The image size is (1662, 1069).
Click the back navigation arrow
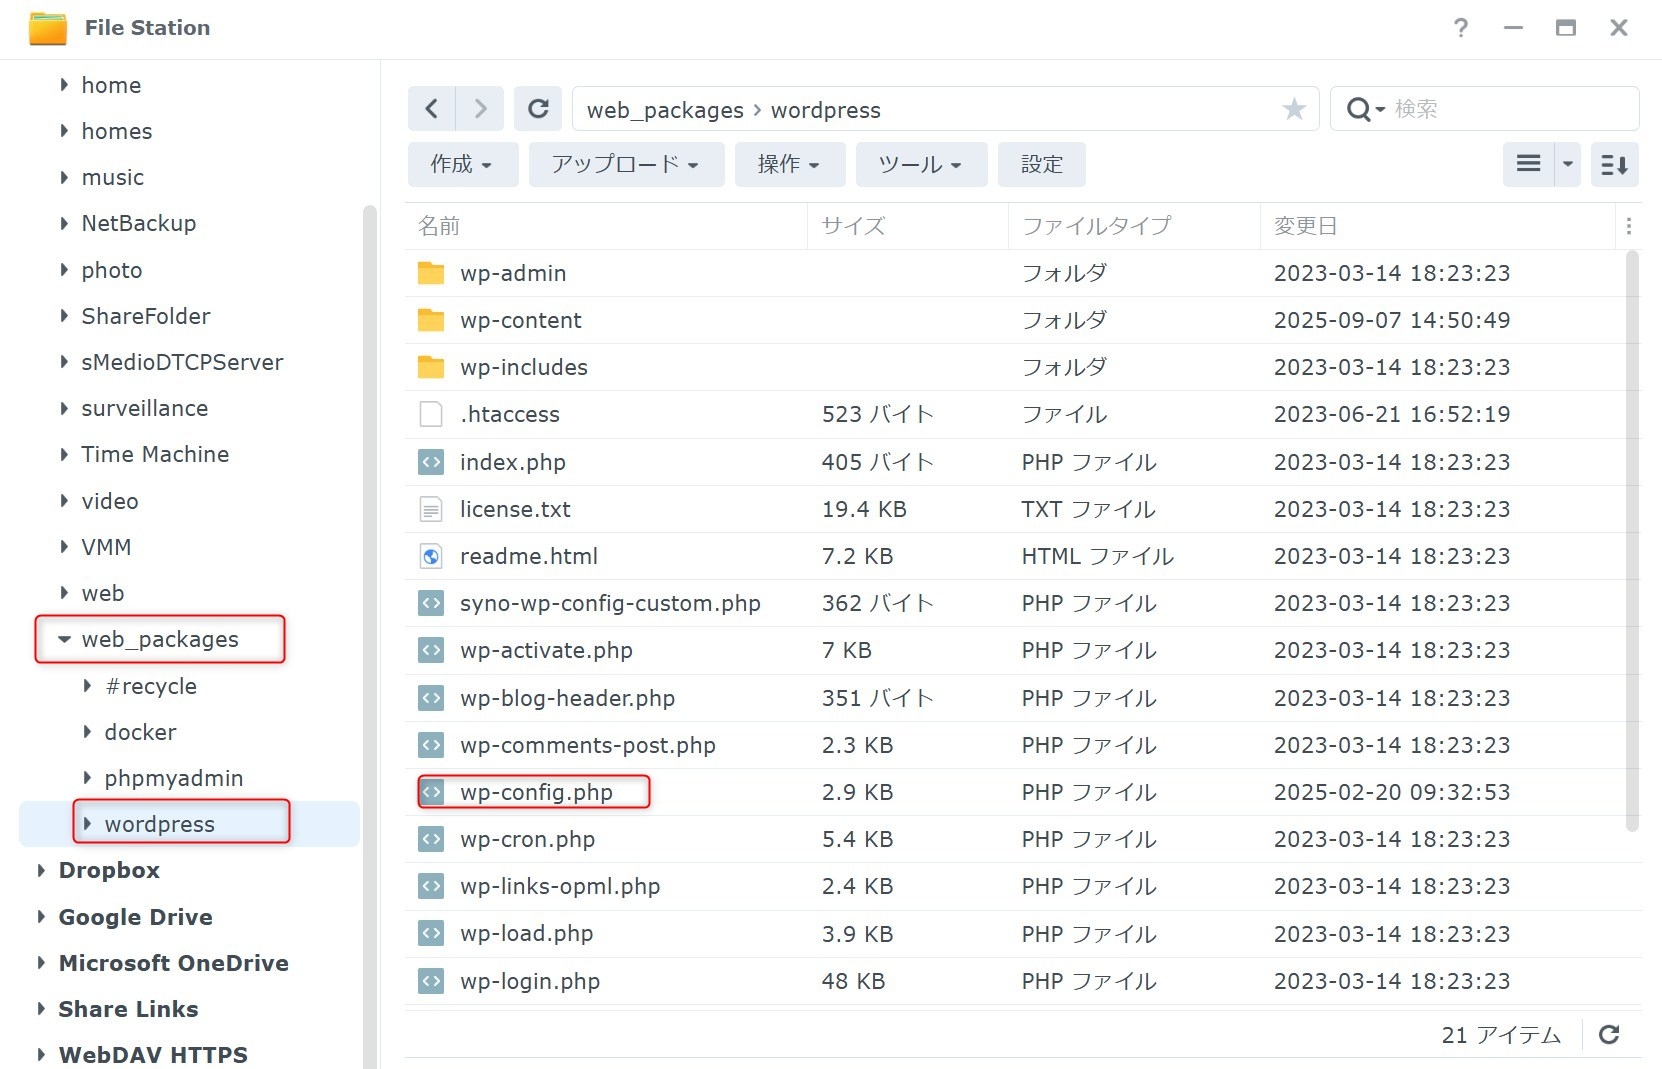pos(432,109)
